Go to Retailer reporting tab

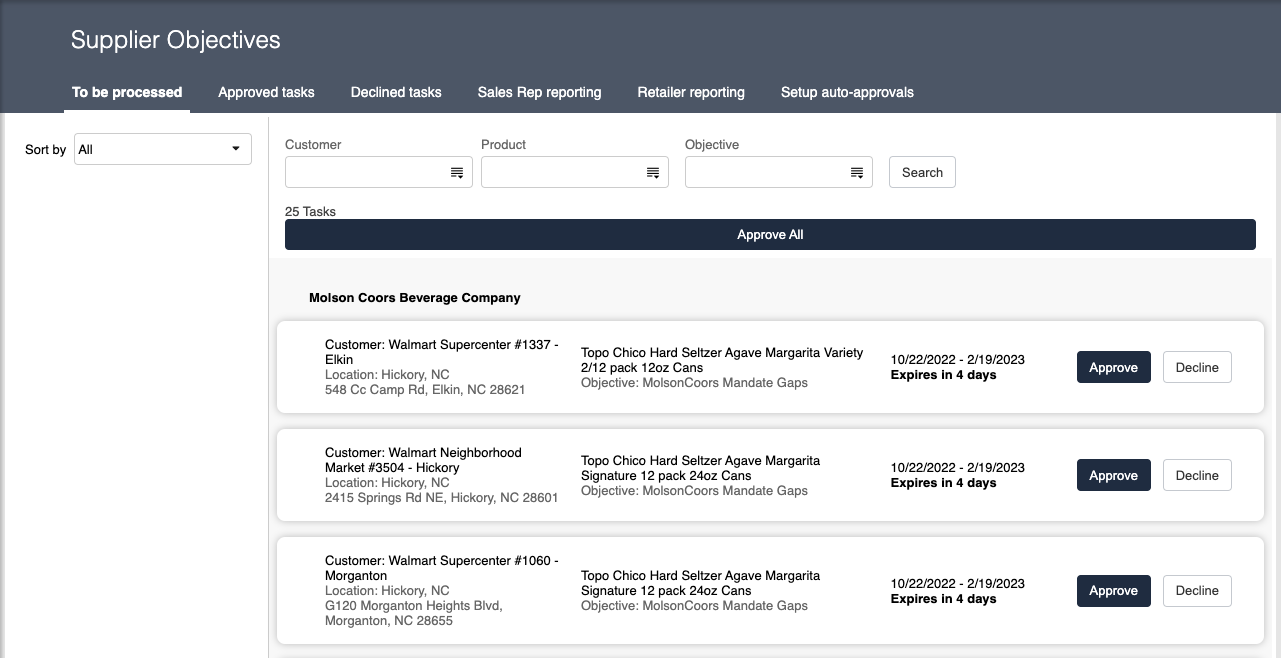[691, 92]
